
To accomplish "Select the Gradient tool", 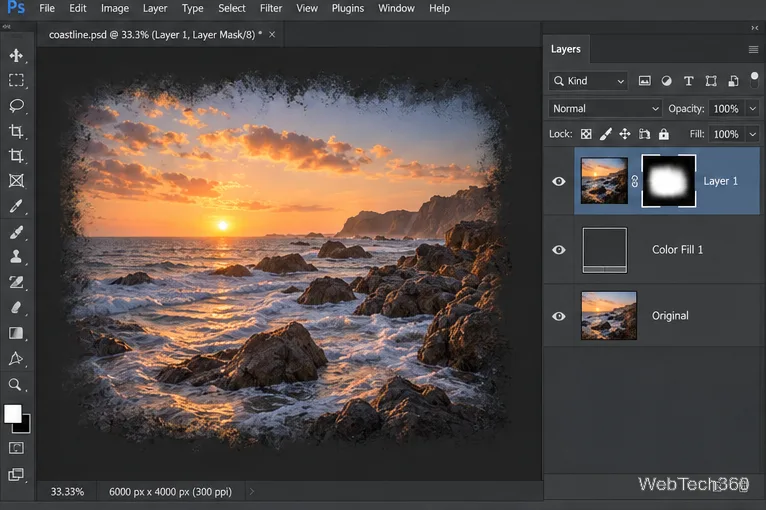I will click(x=16, y=333).
